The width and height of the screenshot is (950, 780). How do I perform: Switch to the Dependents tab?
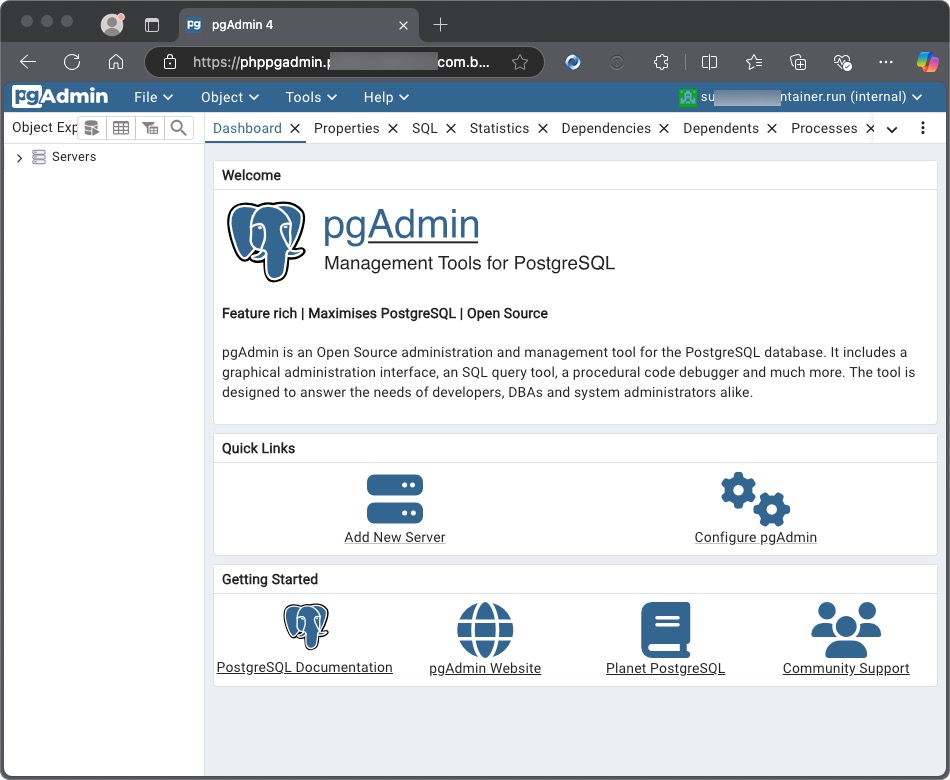click(720, 128)
